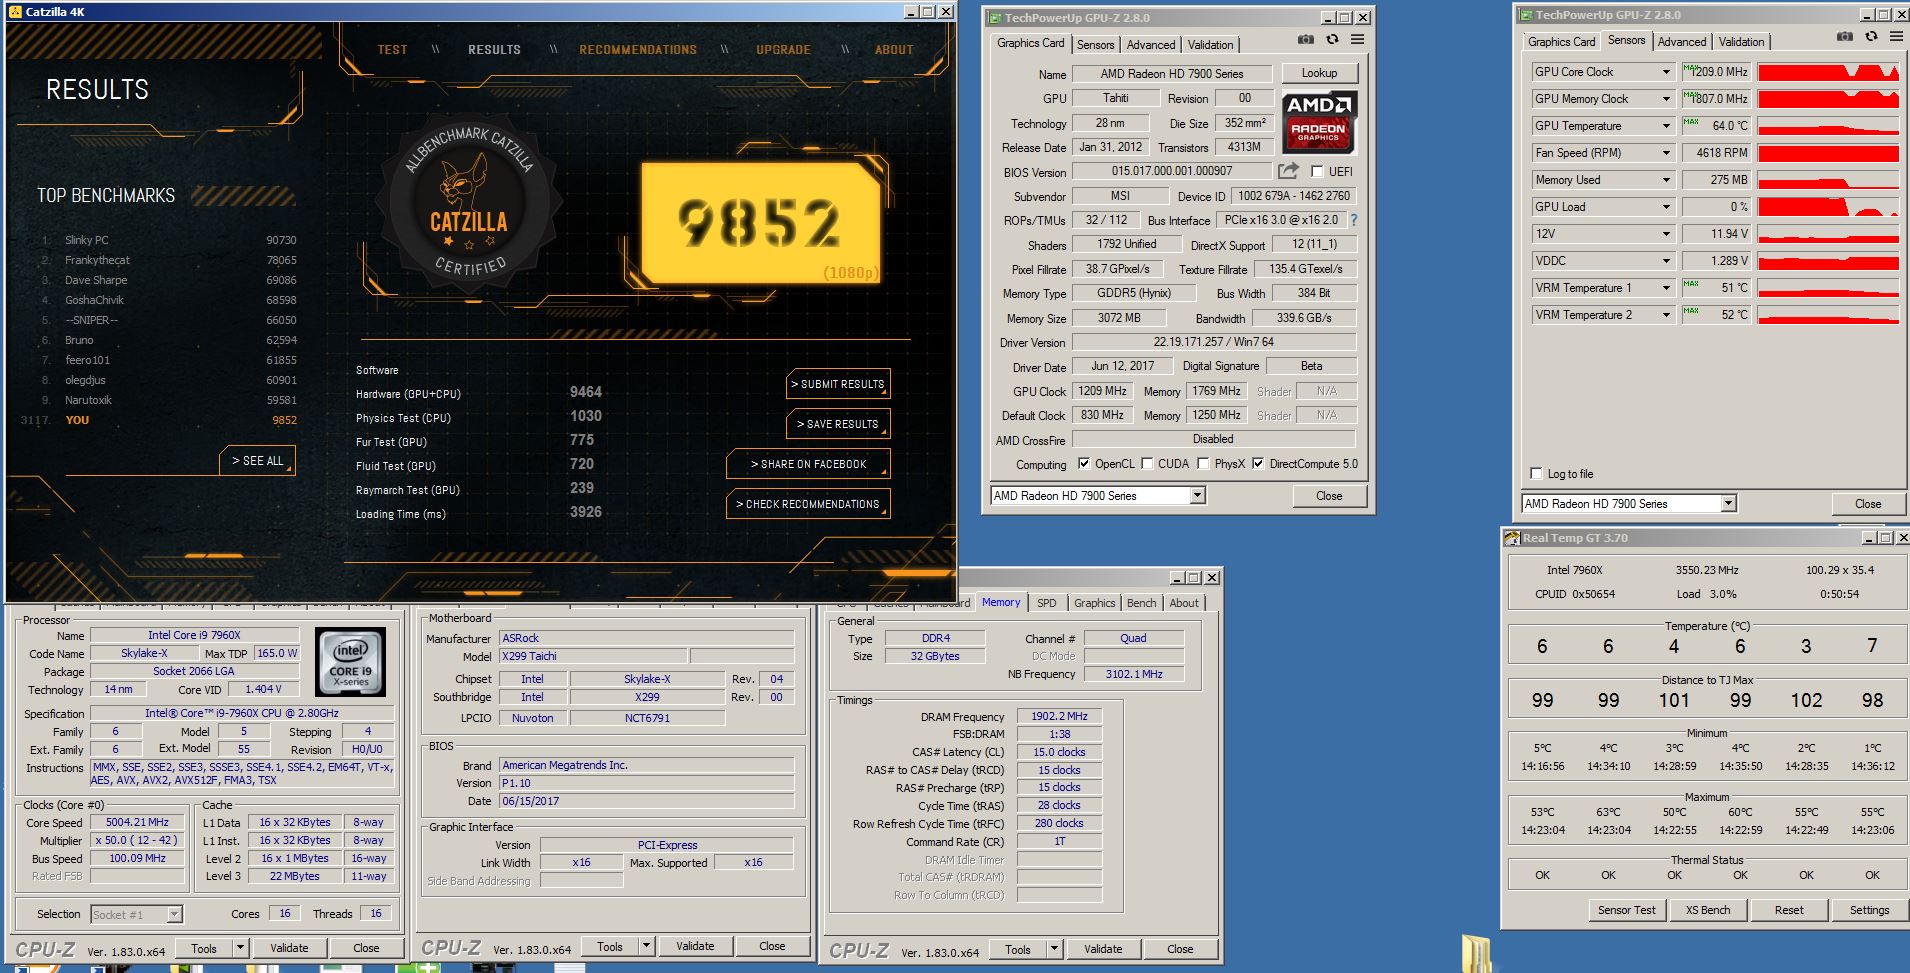The height and width of the screenshot is (973, 1910).
Task: Toggle the OpenCL checkbox
Action: click(x=1084, y=464)
